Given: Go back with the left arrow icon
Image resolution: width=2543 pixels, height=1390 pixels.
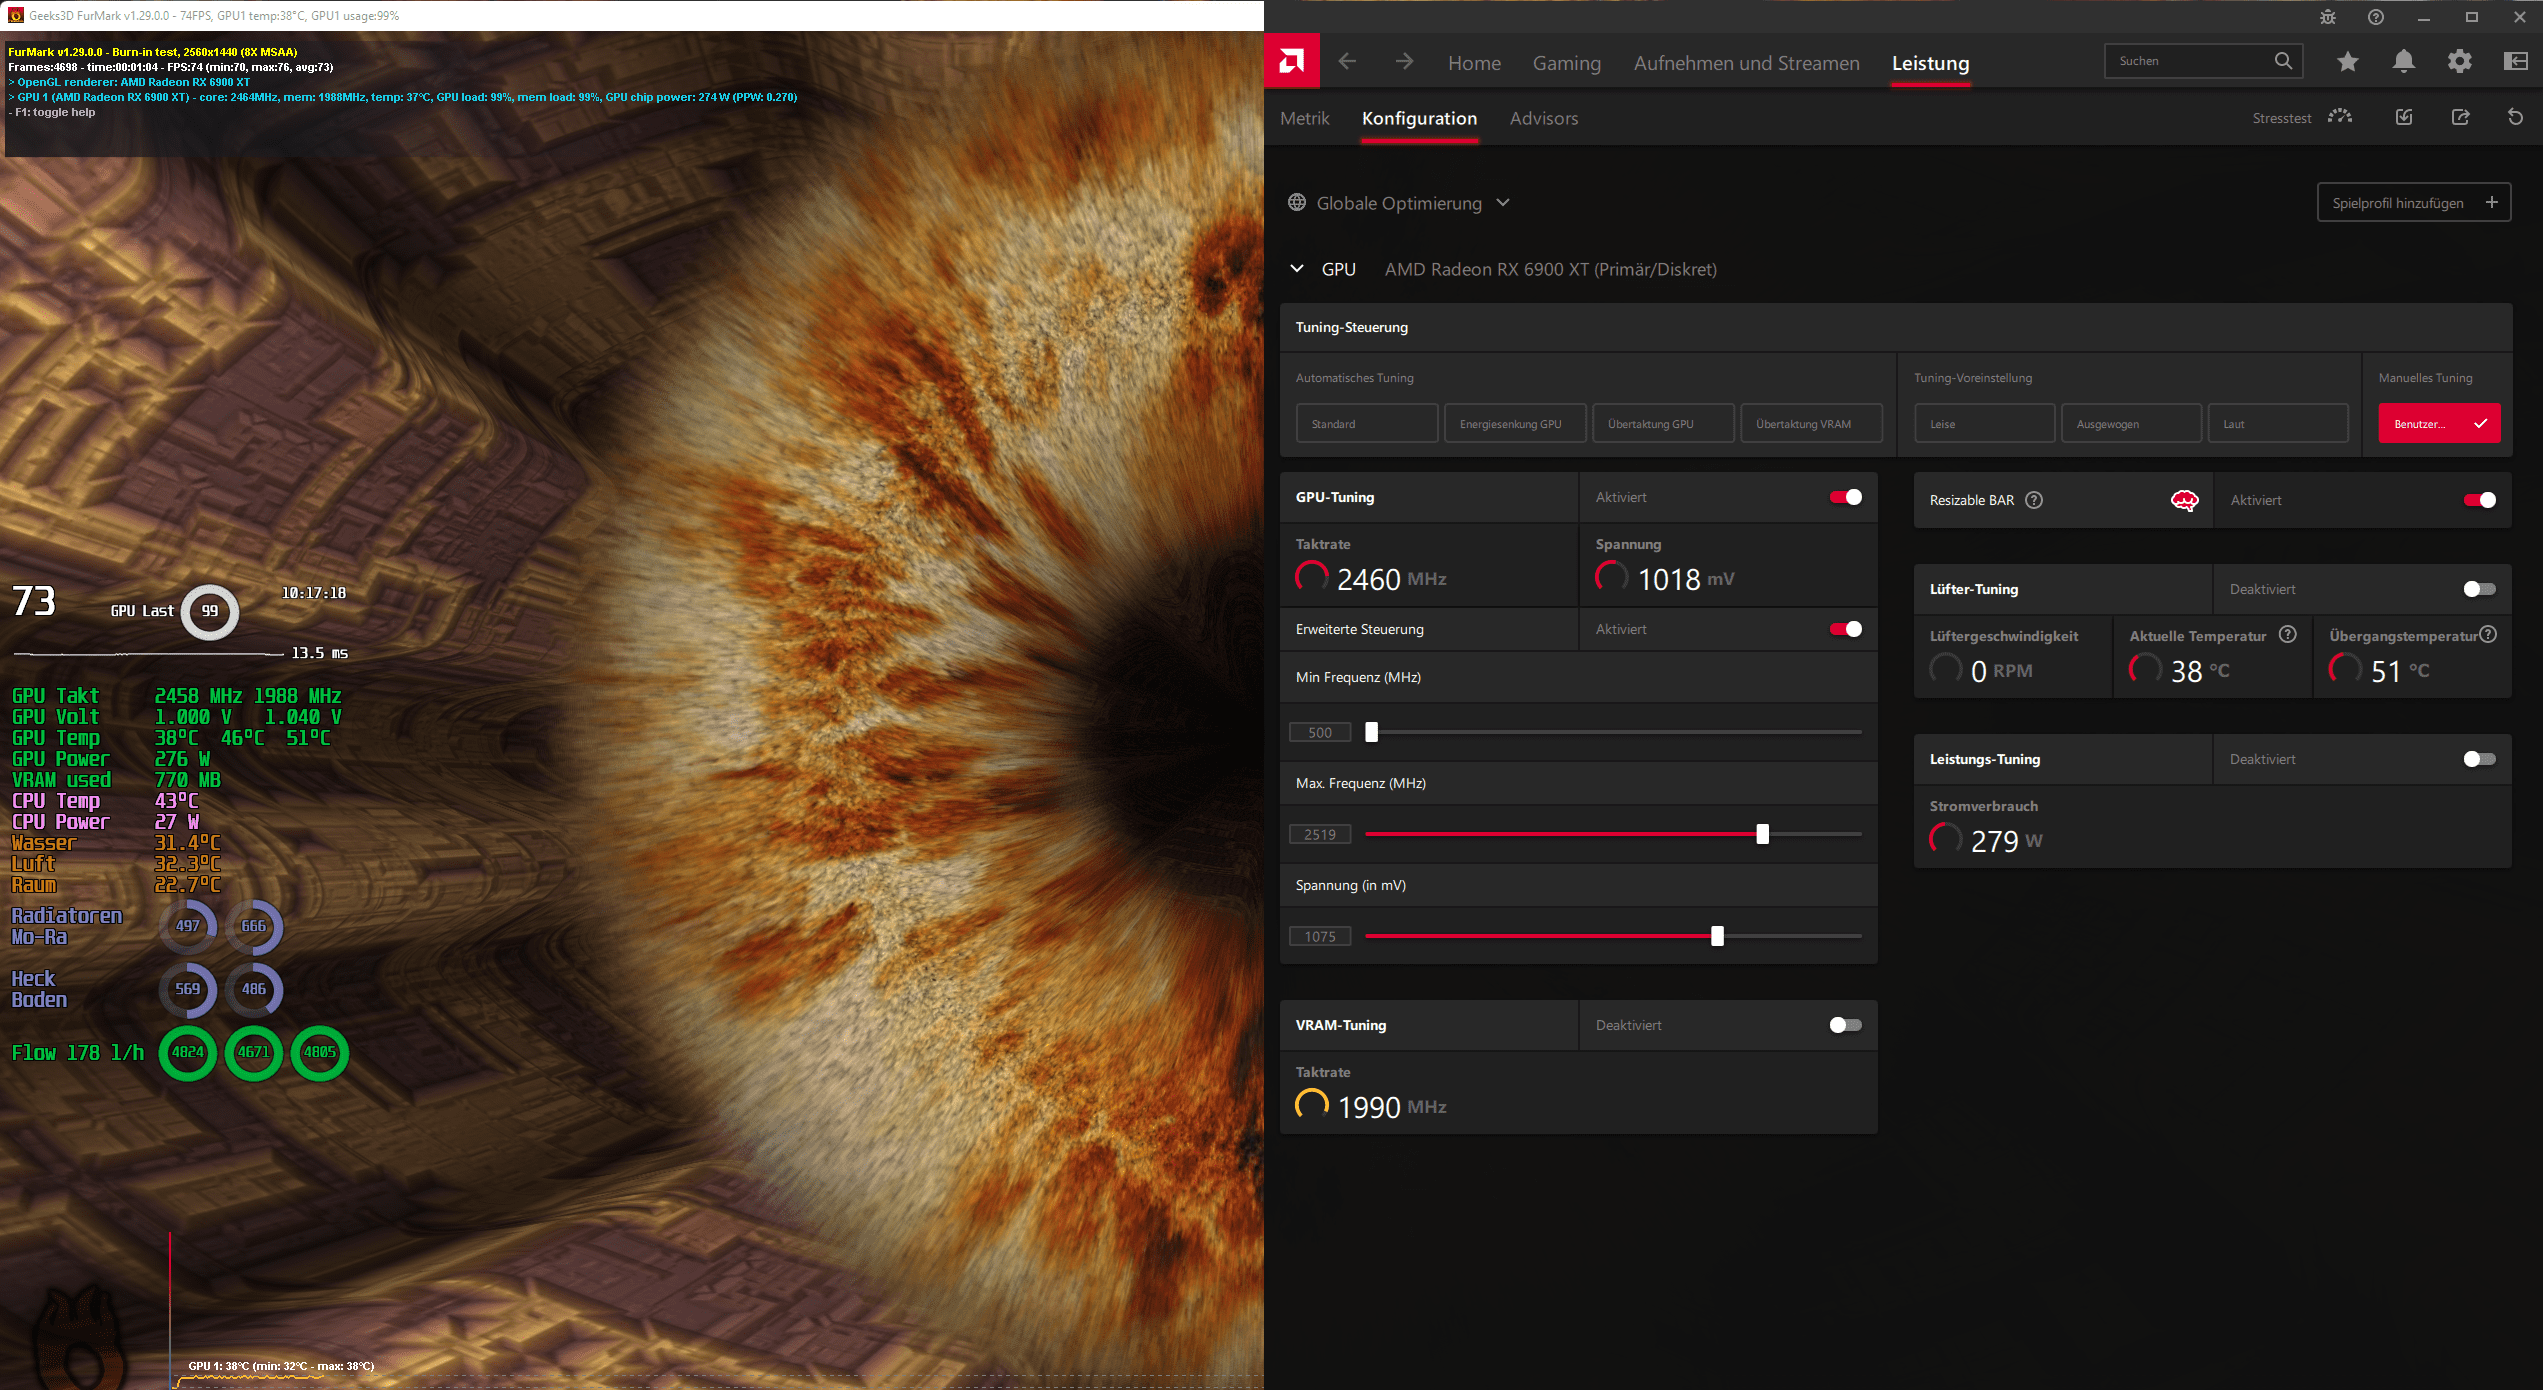Looking at the screenshot, I should click(x=1347, y=62).
